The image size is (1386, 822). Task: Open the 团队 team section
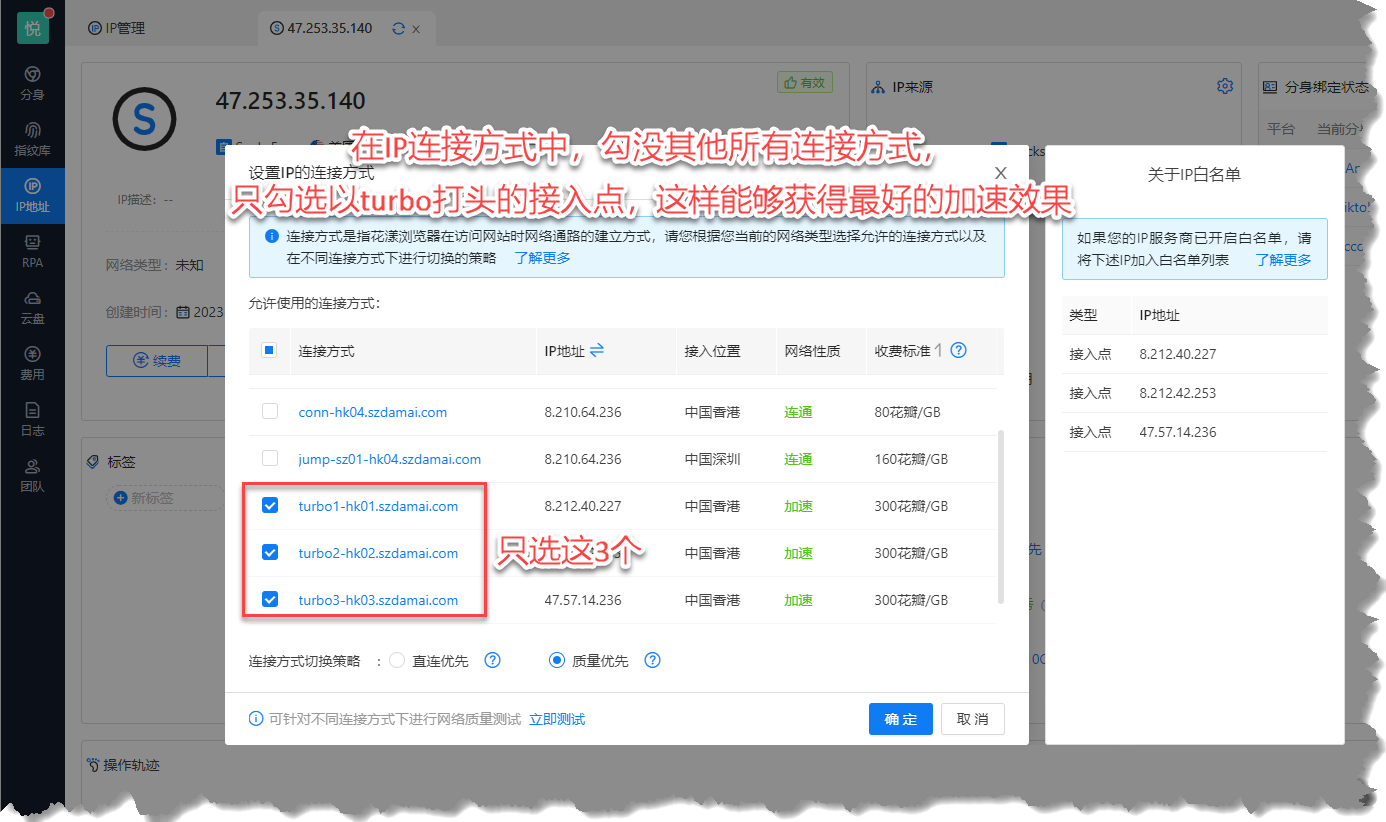point(32,476)
